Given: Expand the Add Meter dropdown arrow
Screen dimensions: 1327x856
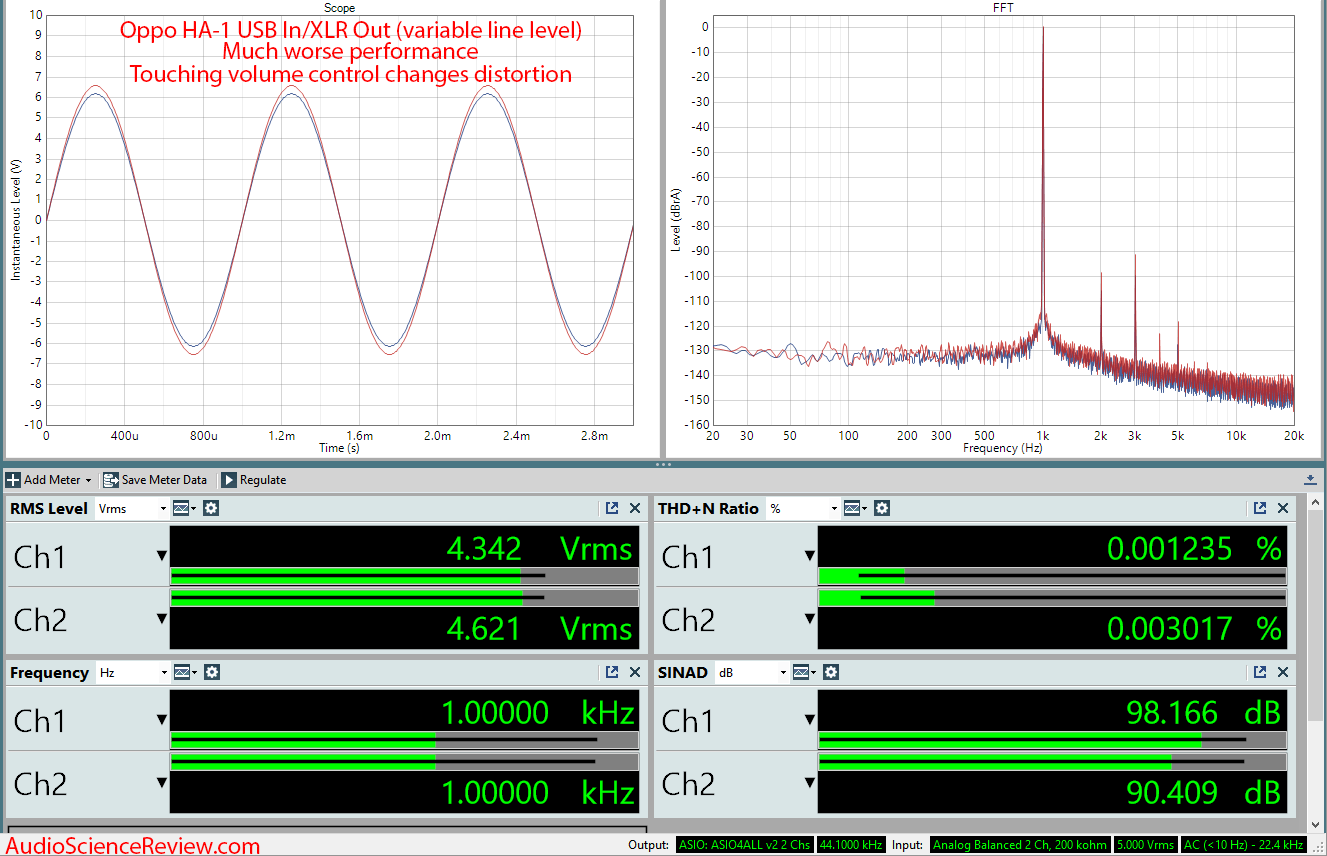Looking at the screenshot, I should pos(88,481).
